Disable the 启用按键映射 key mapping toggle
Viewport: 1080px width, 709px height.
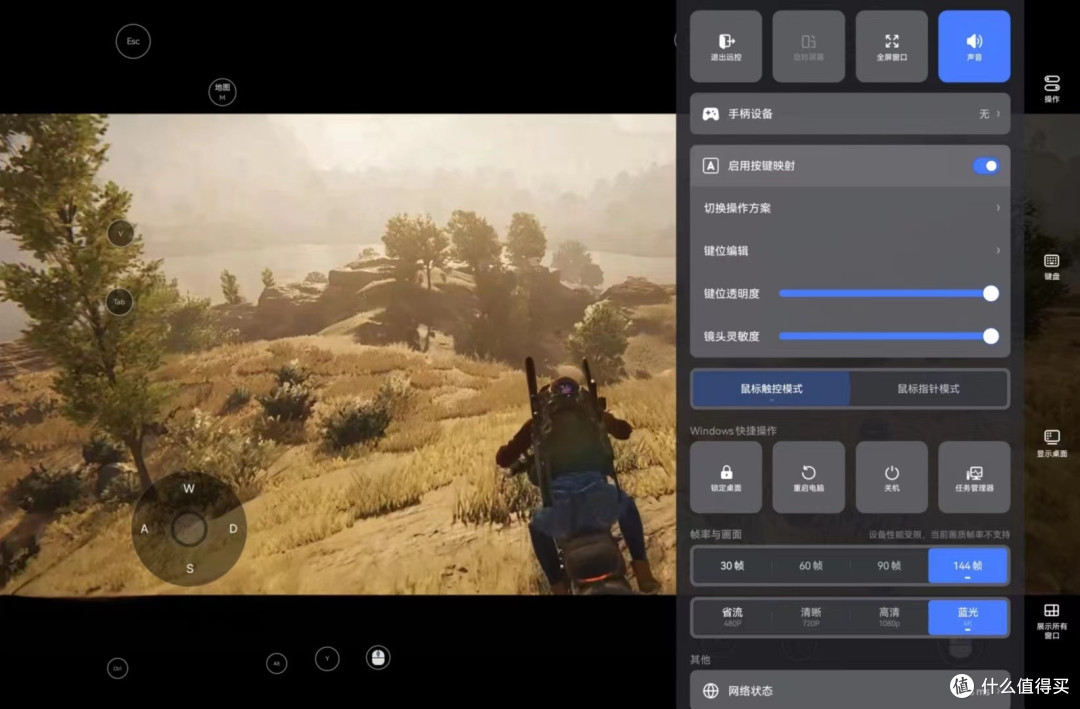[x=987, y=165]
